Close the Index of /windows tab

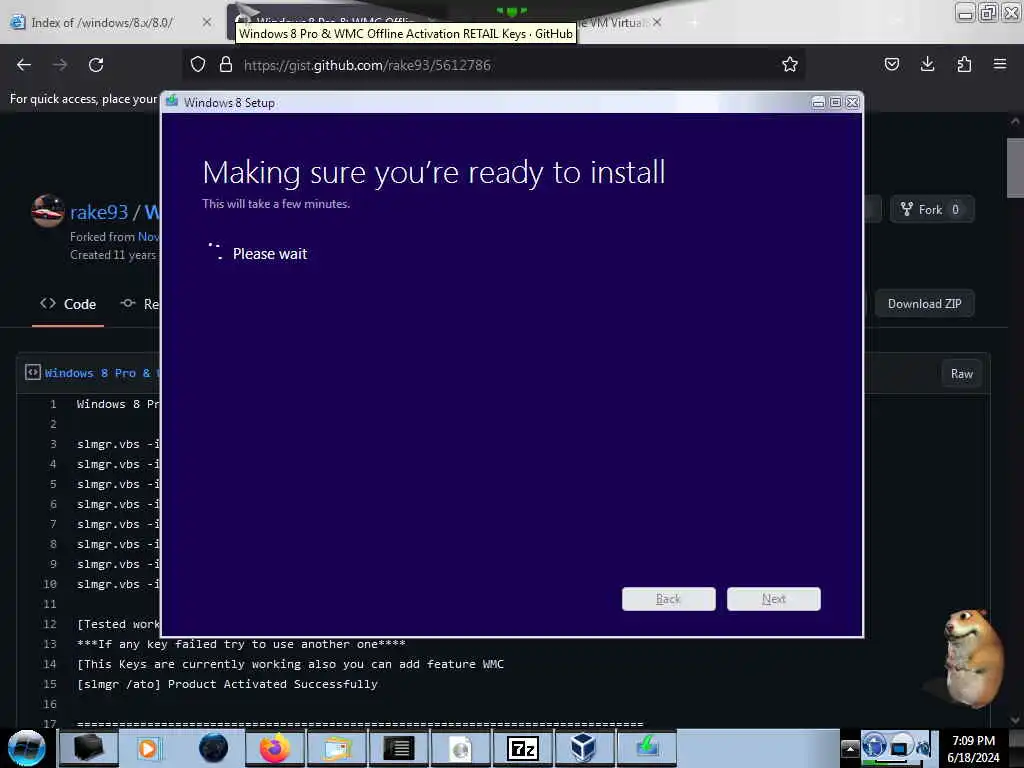pyautogui.click(x=207, y=22)
